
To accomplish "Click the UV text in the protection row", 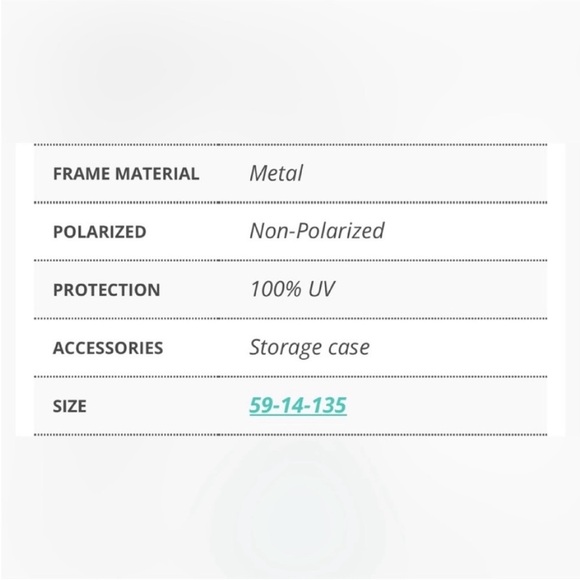I will click(x=321, y=289).
